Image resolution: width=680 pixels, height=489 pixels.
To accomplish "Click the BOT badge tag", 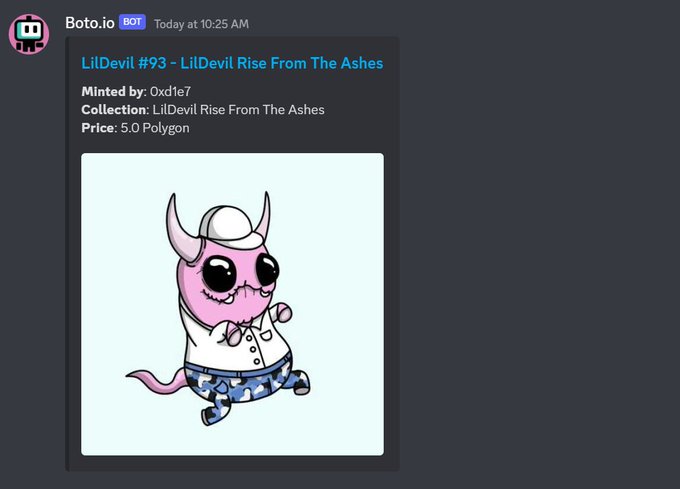I will coord(132,22).
